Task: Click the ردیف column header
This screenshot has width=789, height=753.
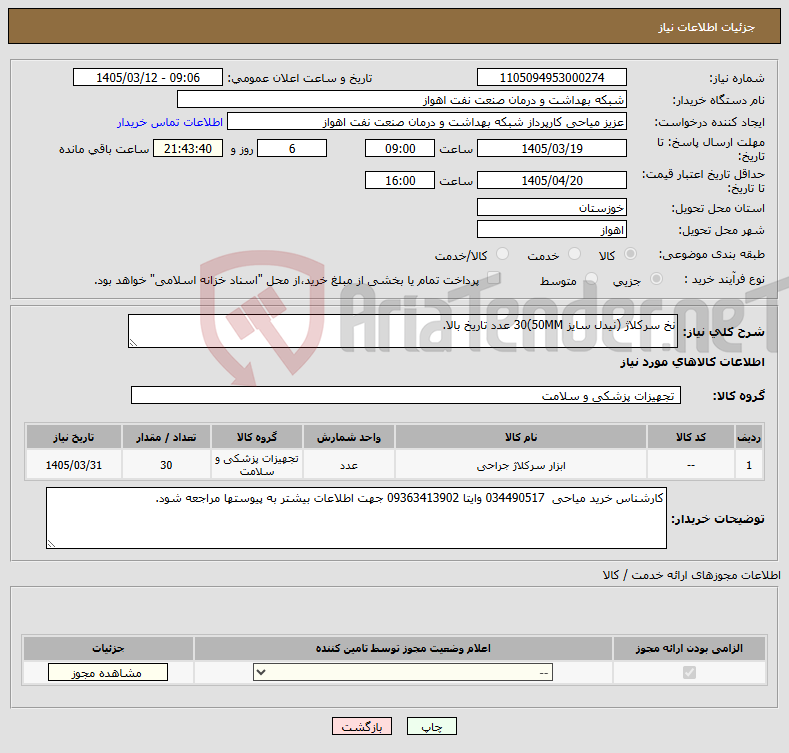Action: click(x=749, y=437)
